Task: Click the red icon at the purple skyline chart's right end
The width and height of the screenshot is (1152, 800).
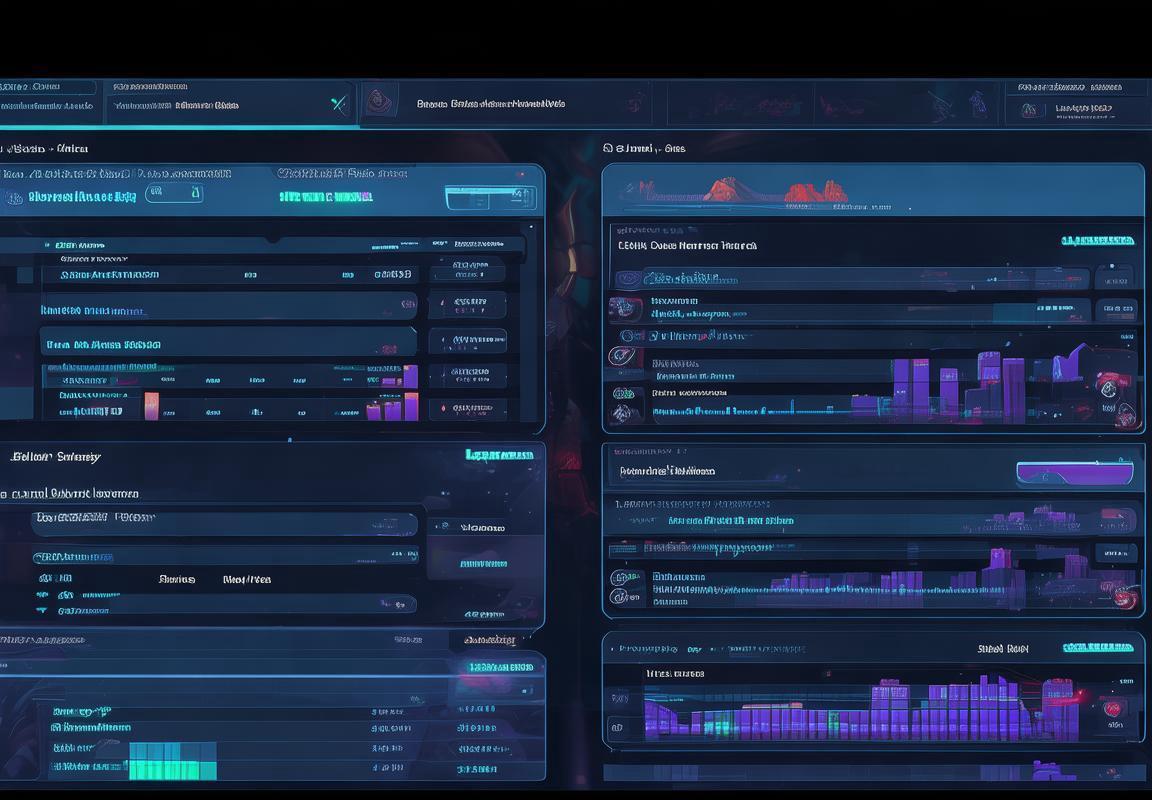Action: point(1107,383)
